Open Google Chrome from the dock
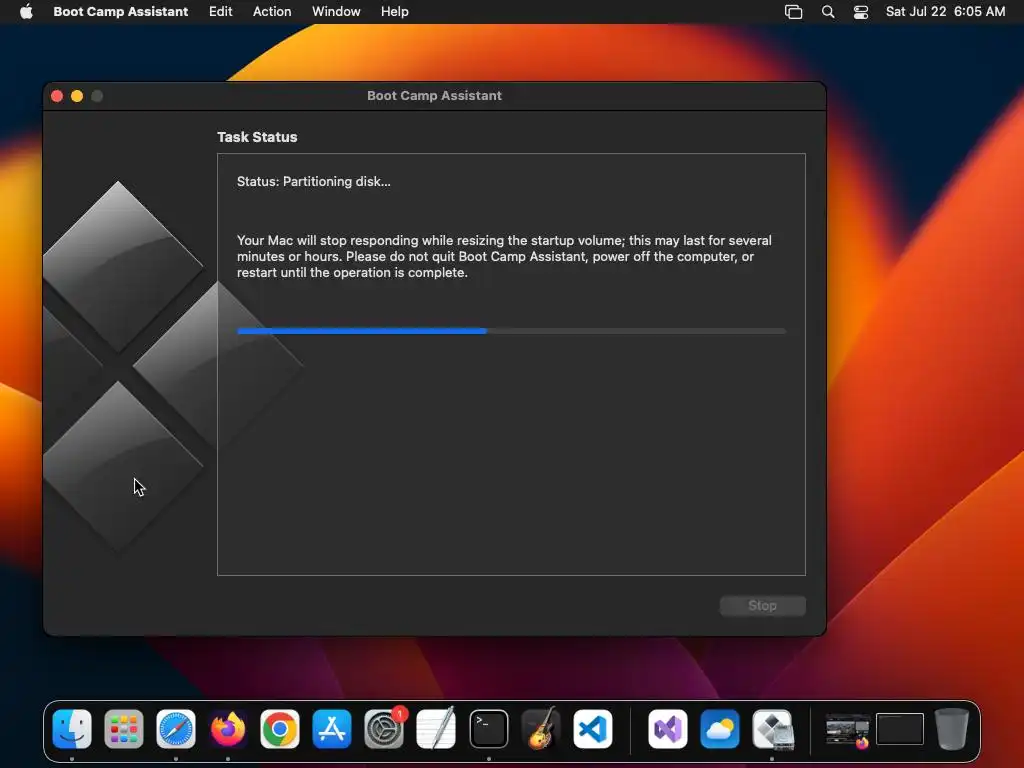 (280, 729)
